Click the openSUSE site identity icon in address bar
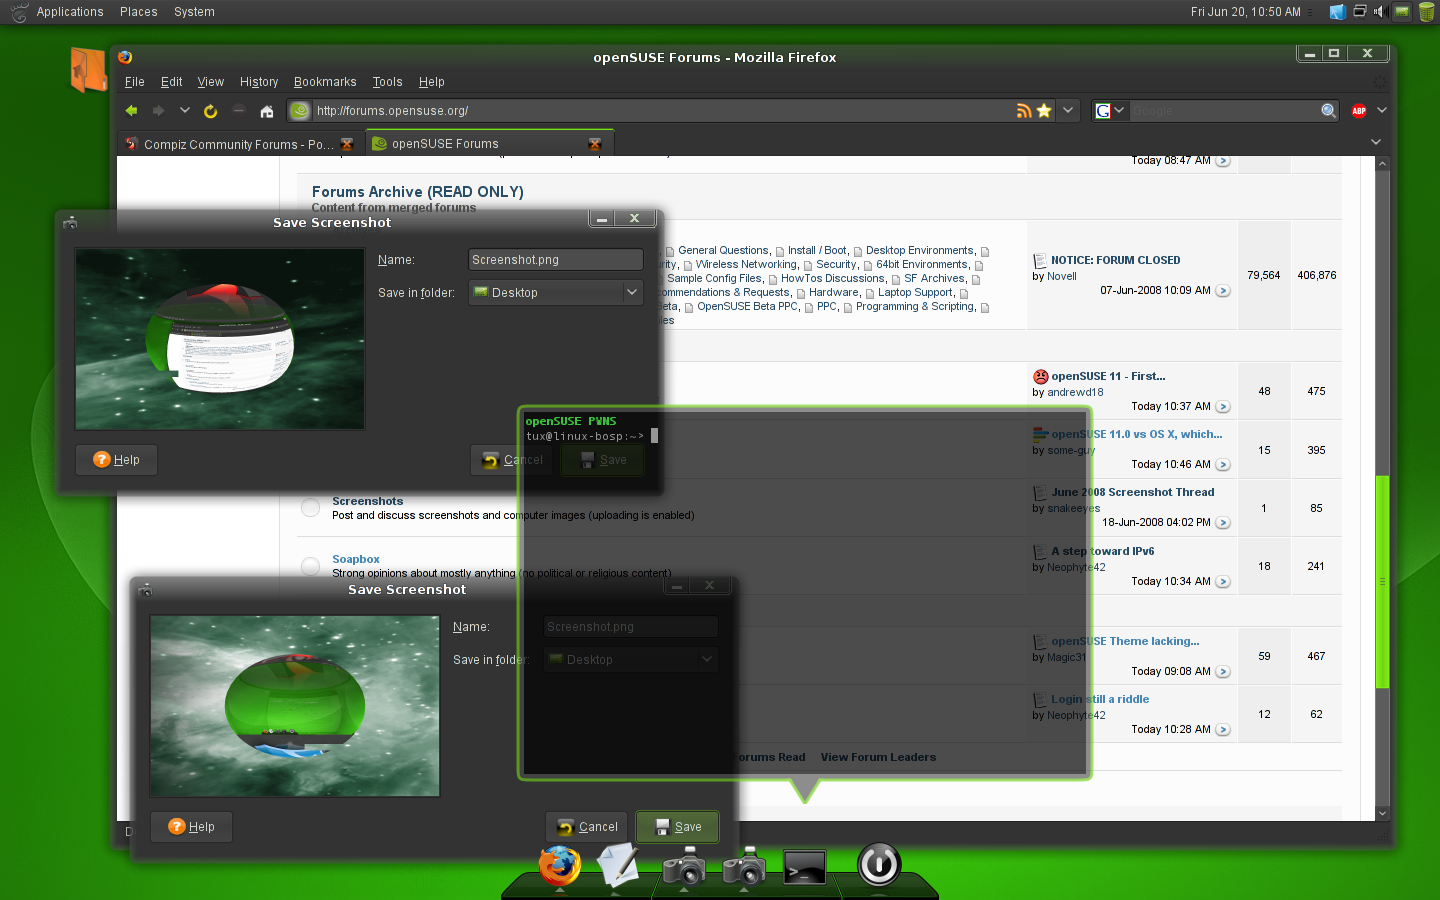The width and height of the screenshot is (1440, 900). (x=300, y=111)
